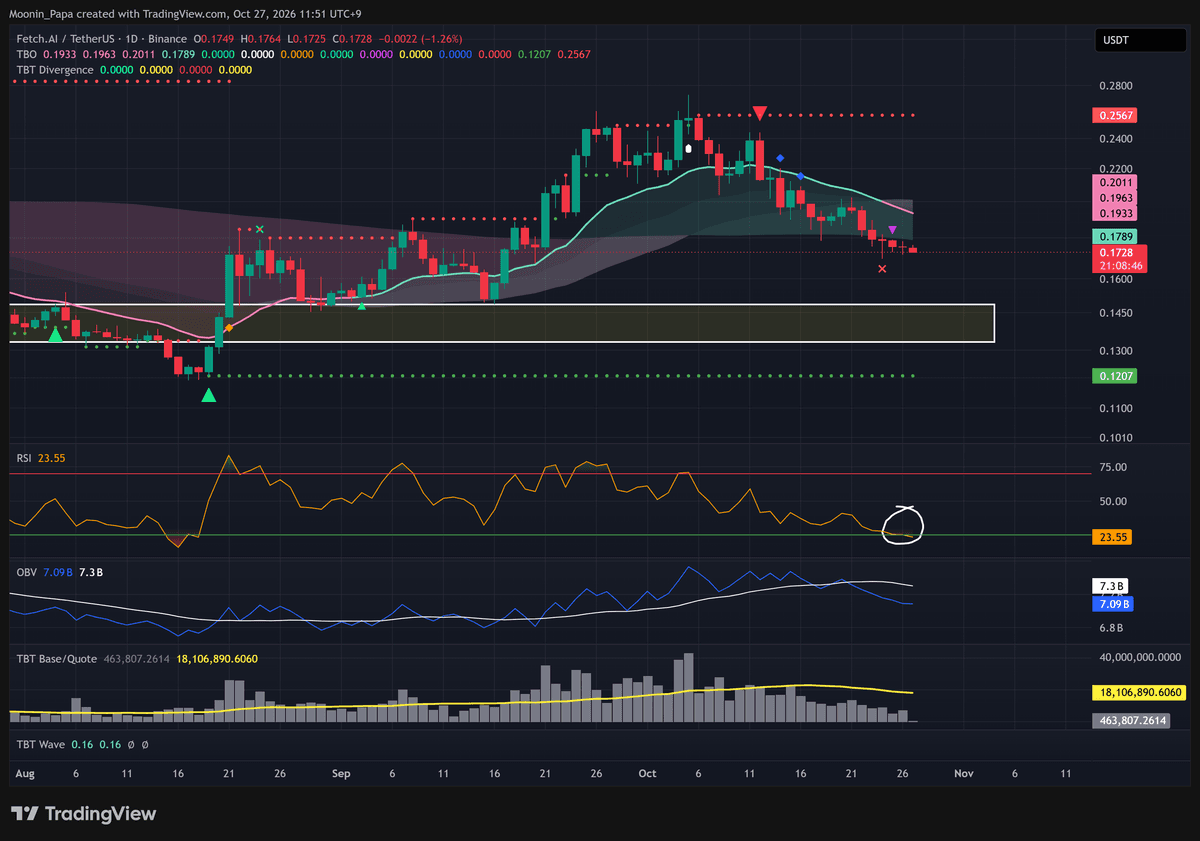Click the Sep label on the time axis

coord(341,774)
